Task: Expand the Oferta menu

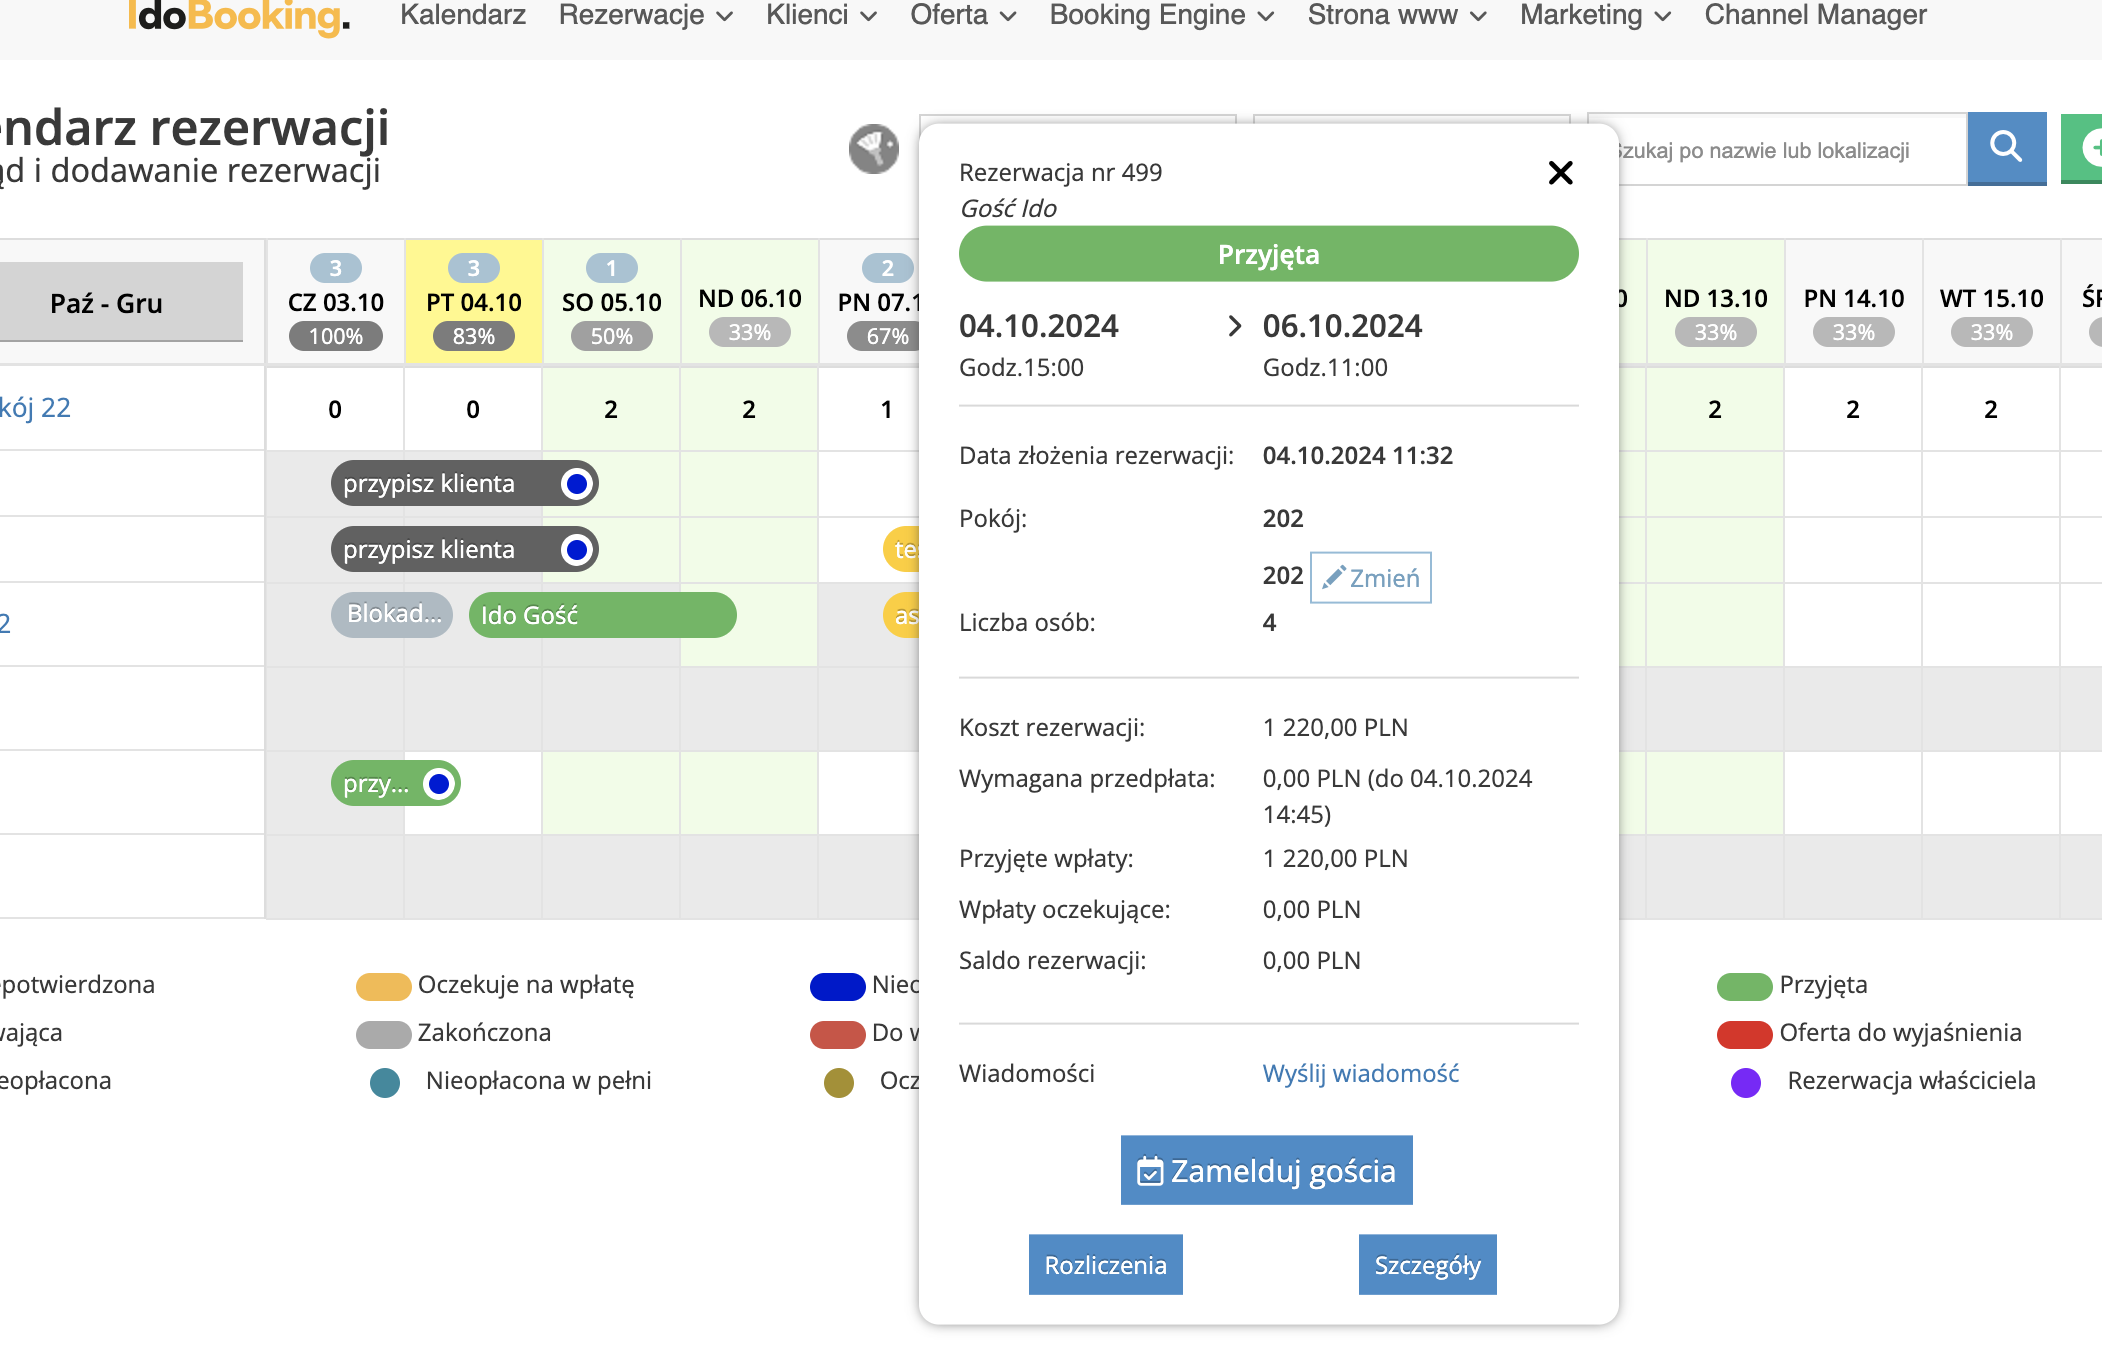Action: pos(963,15)
